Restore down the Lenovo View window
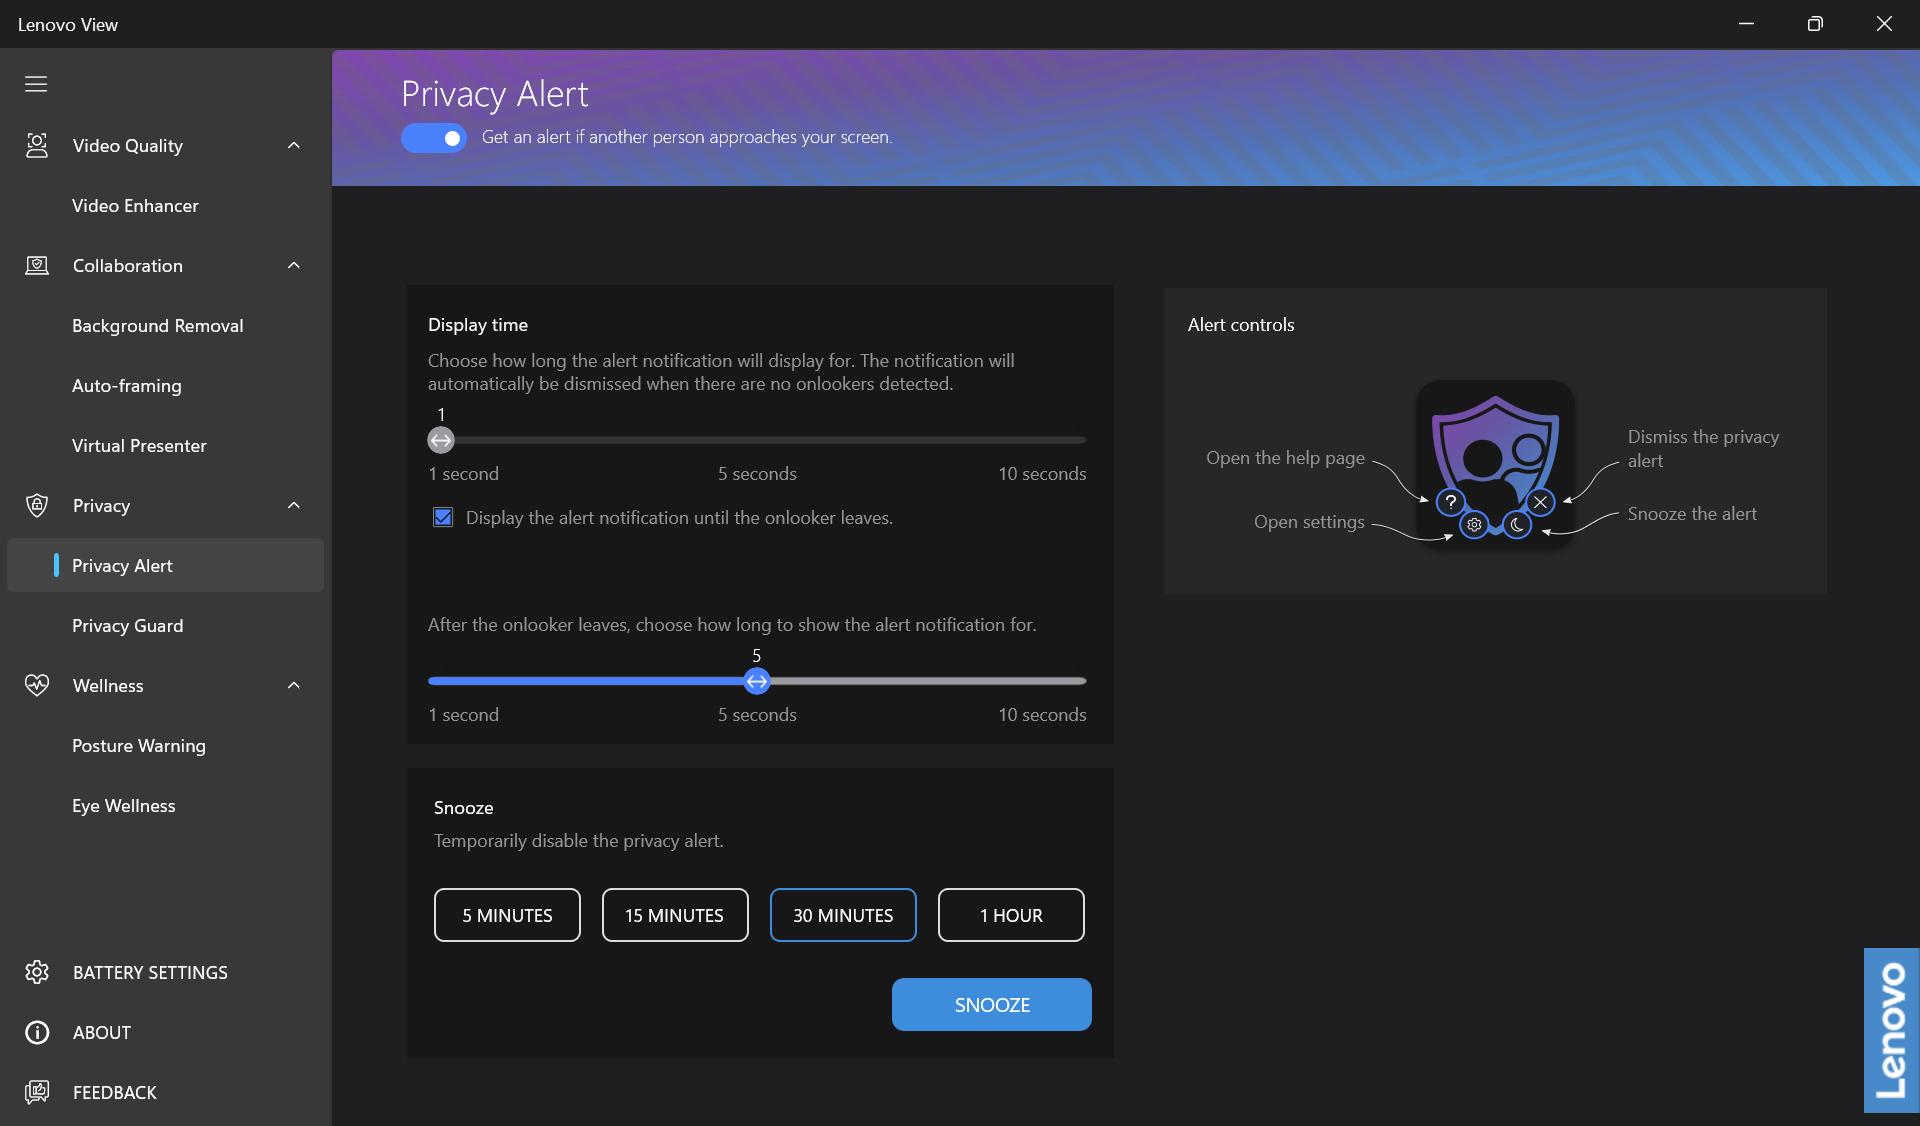 pyautogui.click(x=1815, y=24)
